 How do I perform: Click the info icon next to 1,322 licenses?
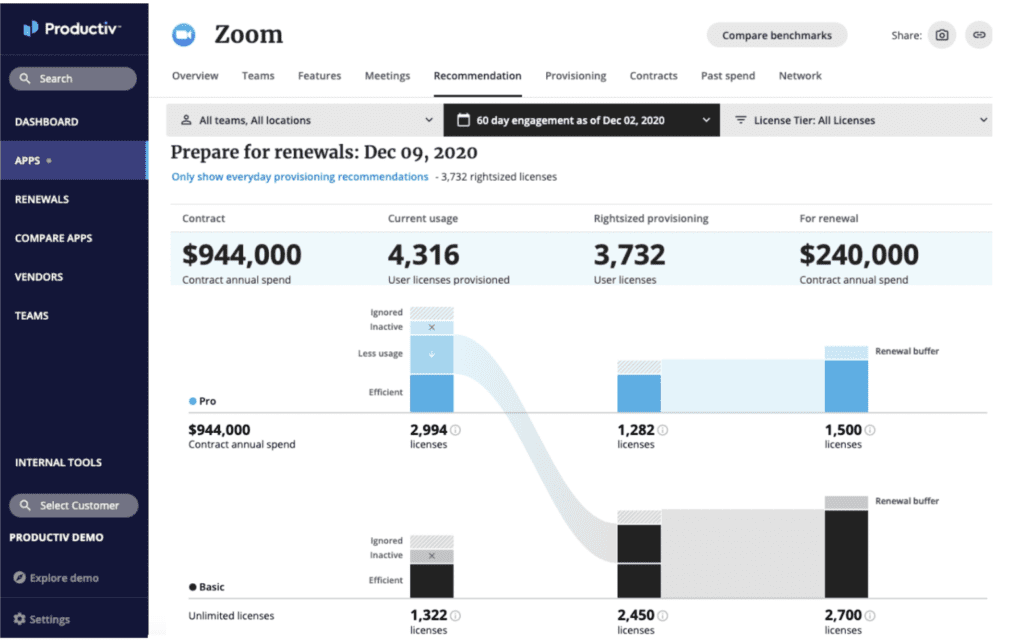click(x=455, y=616)
